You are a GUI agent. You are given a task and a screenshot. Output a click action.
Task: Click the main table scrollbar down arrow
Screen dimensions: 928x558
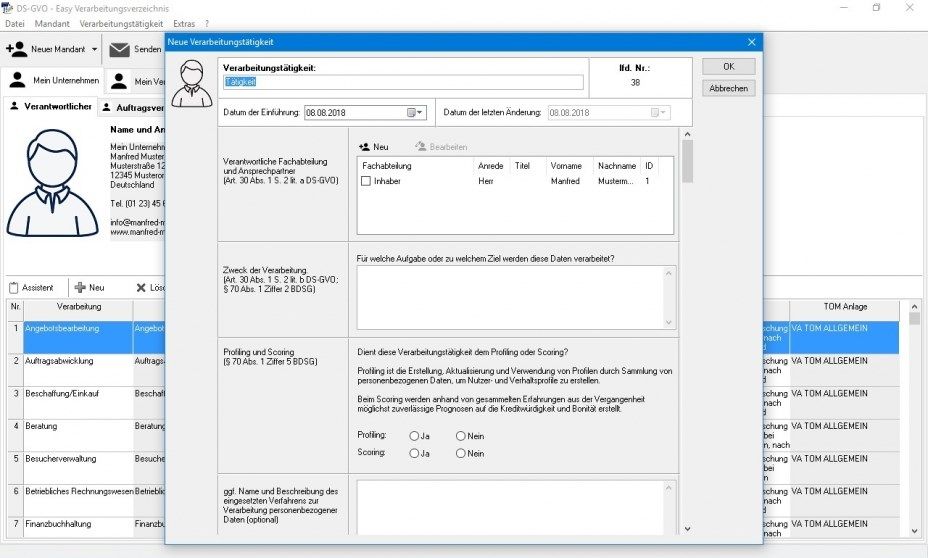click(x=914, y=531)
